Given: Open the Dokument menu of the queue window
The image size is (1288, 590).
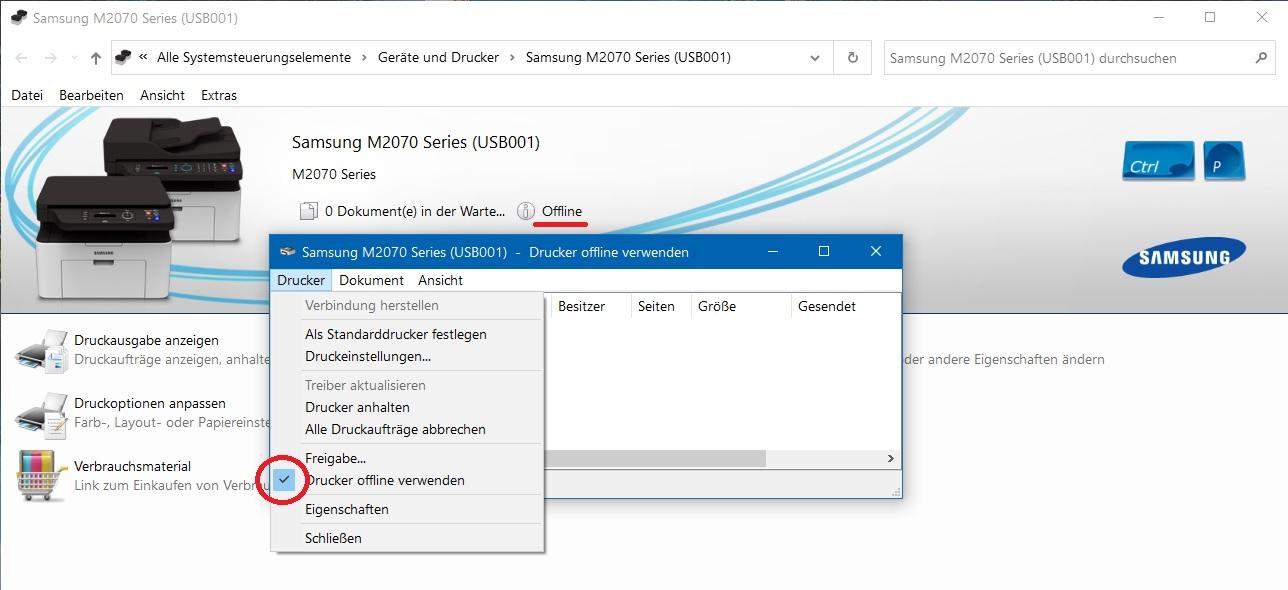Looking at the screenshot, I should (371, 280).
